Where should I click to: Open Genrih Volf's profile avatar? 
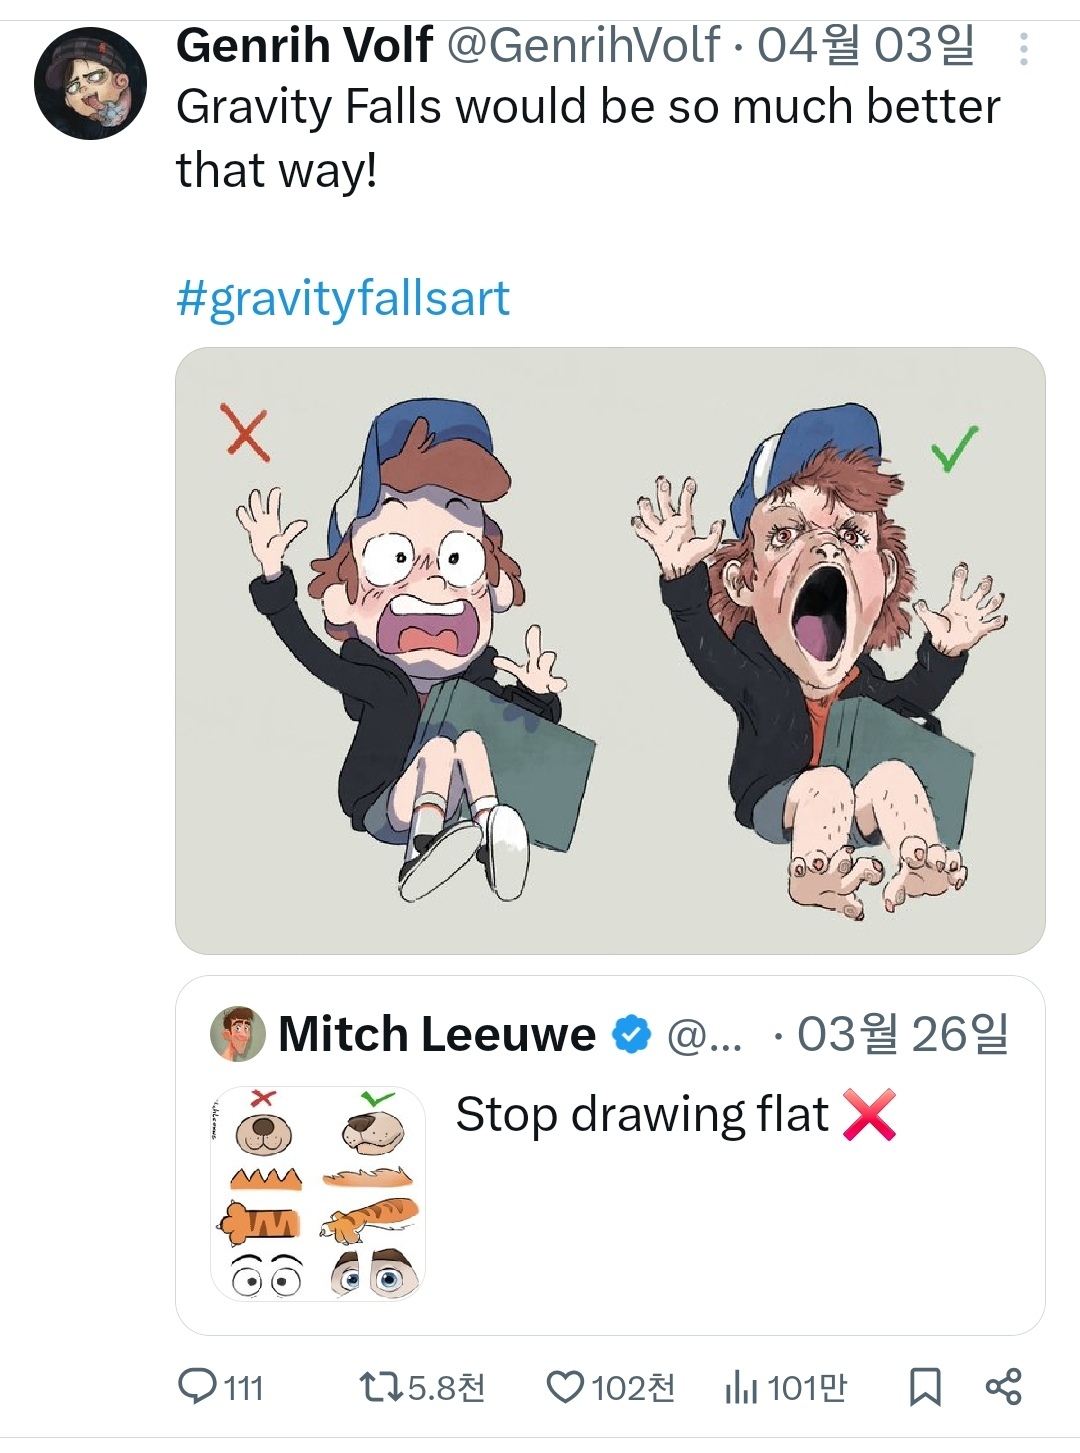click(x=91, y=83)
